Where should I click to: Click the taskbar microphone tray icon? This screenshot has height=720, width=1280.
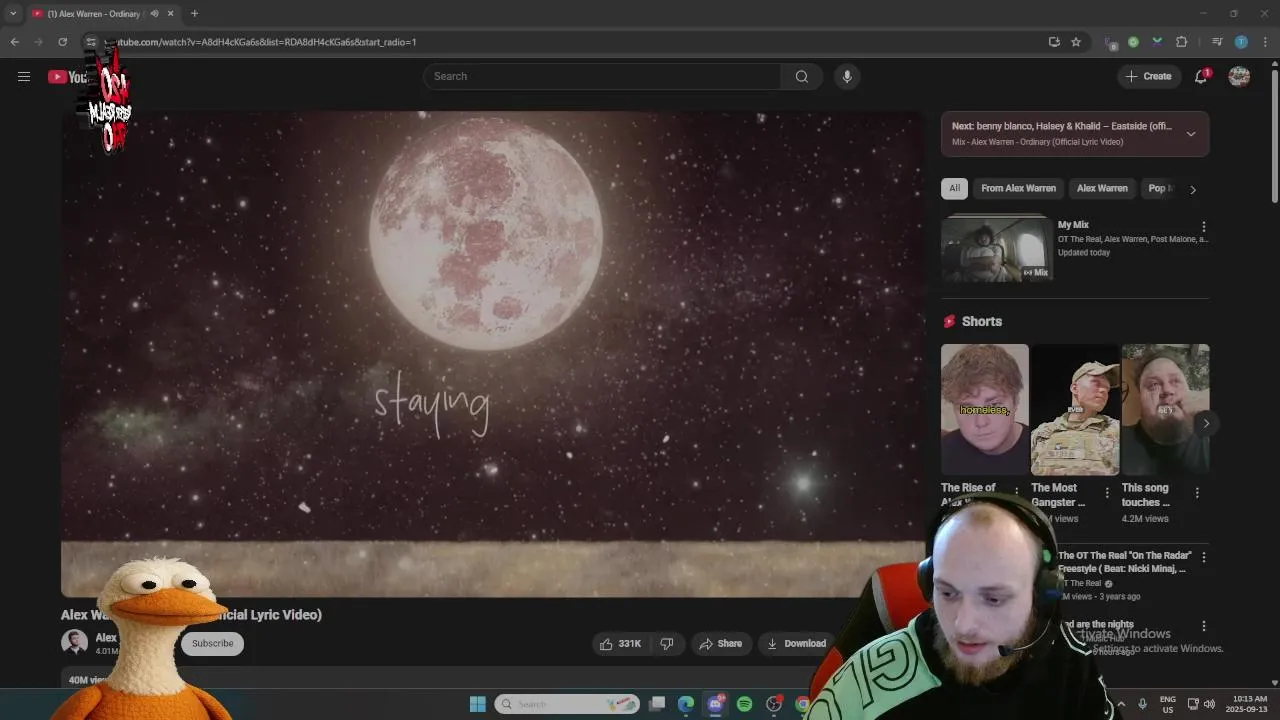(x=1142, y=704)
